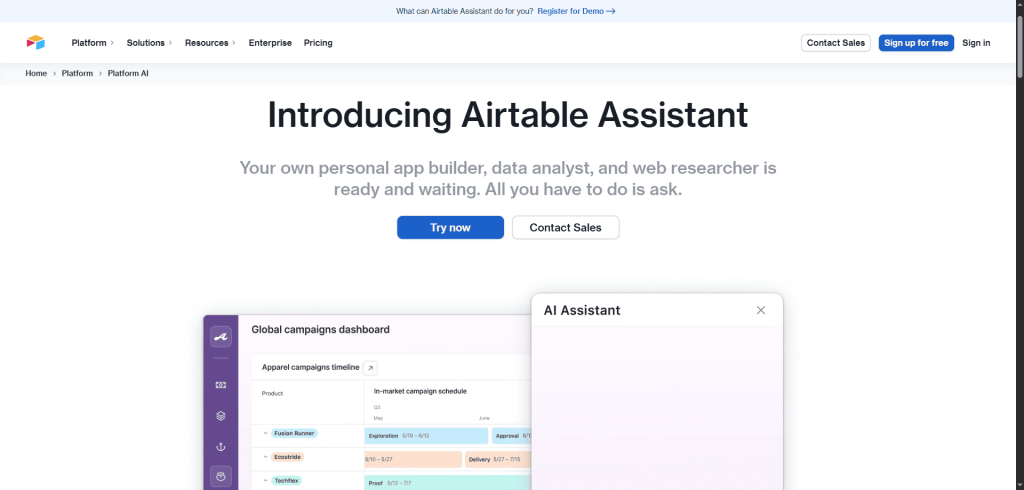Screen dimensions: 1024x490
Task: Select the Approval timeline bar
Action: (x=511, y=436)
